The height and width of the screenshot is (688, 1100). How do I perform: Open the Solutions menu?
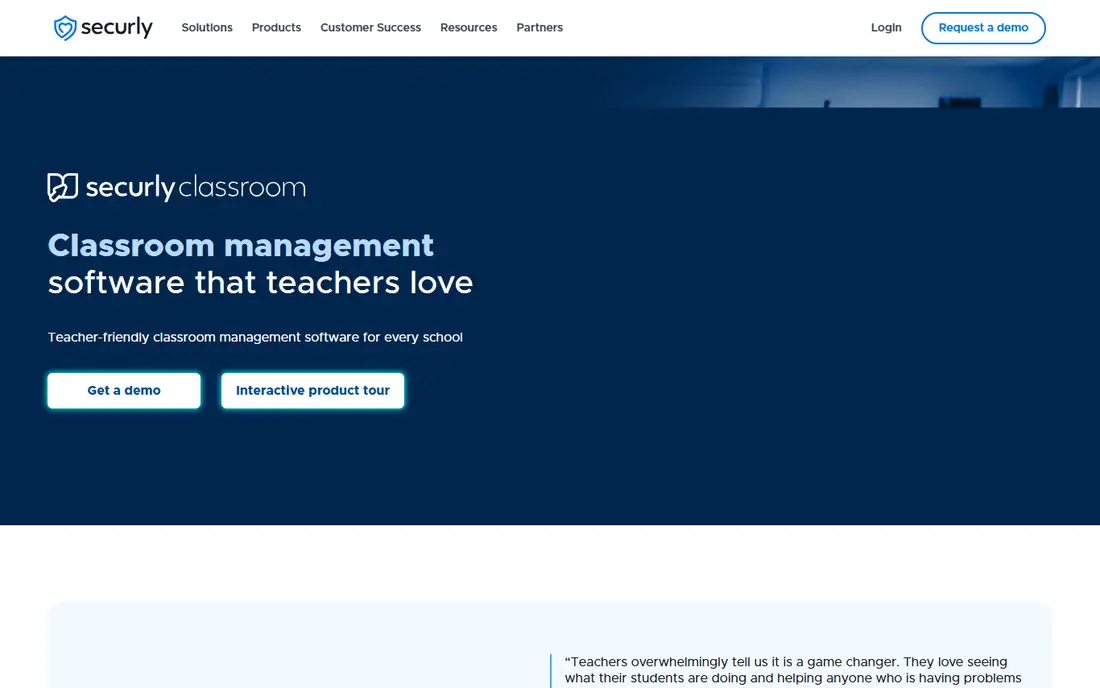pyautogui.click(x=207, y=27)
